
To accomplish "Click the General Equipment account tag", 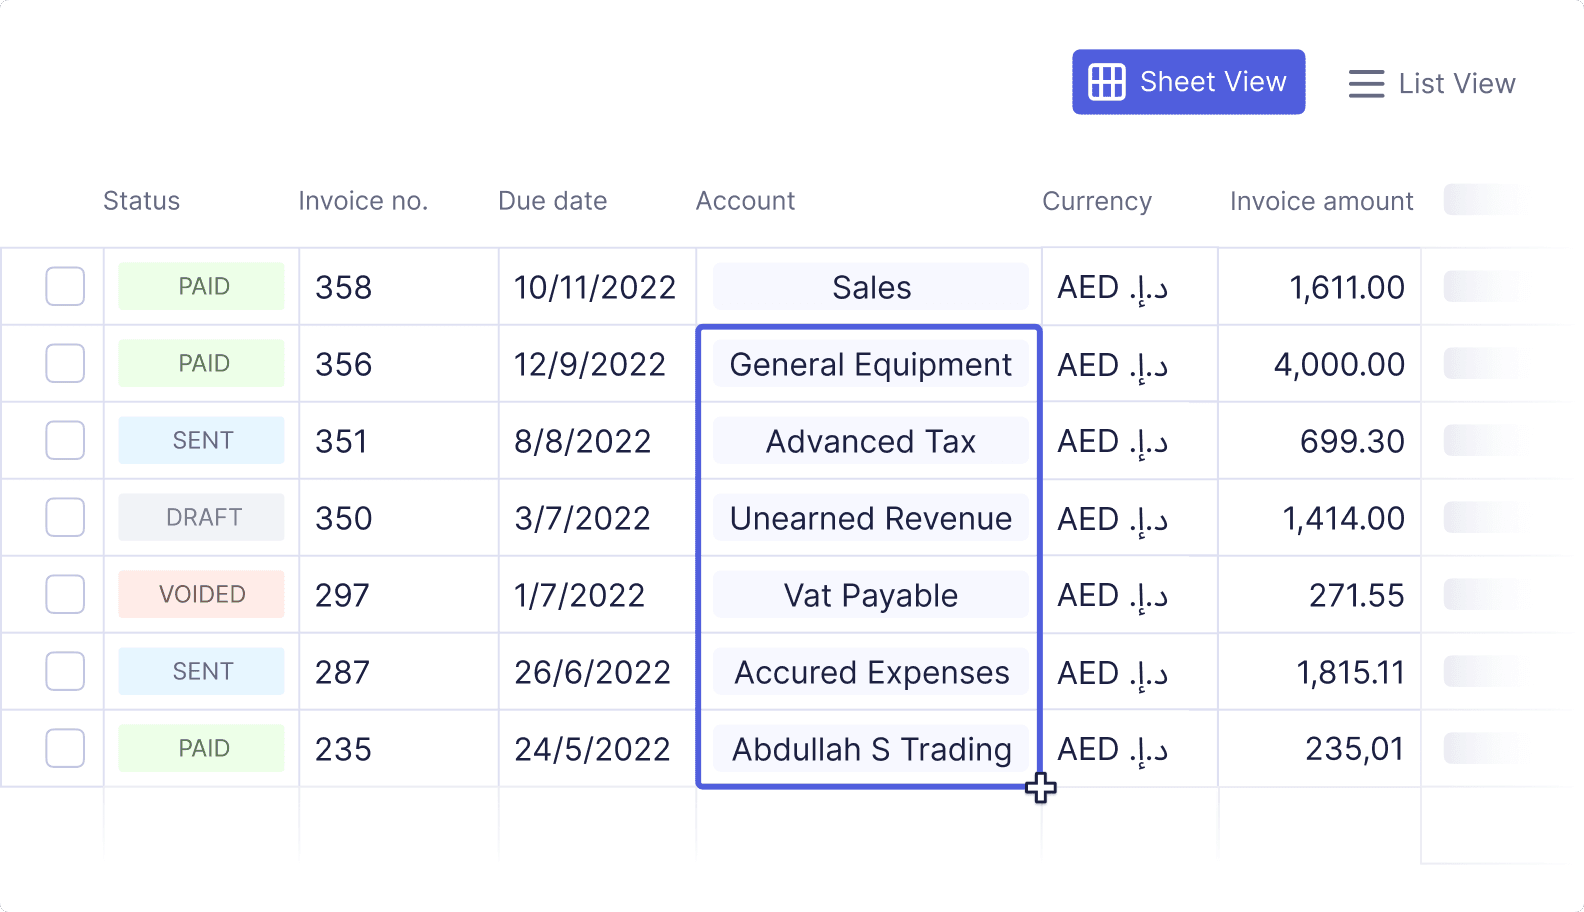I will (x=870, y=364).
